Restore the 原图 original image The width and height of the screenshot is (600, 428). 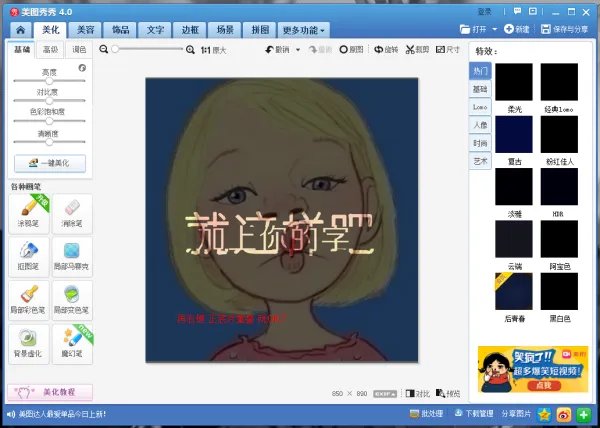tap(351, 50)
